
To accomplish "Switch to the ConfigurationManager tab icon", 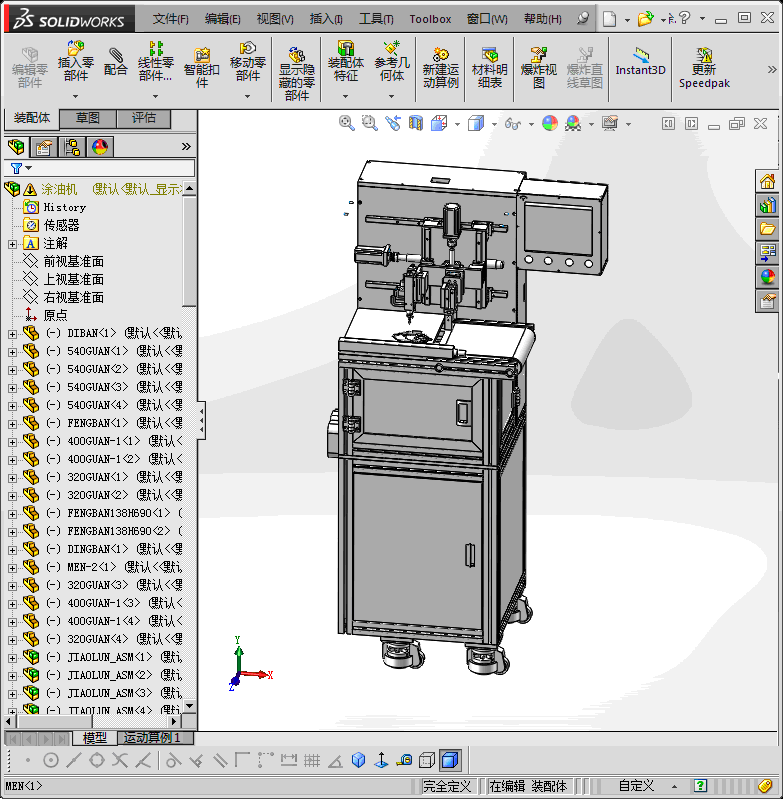I will tap(73, 147).
